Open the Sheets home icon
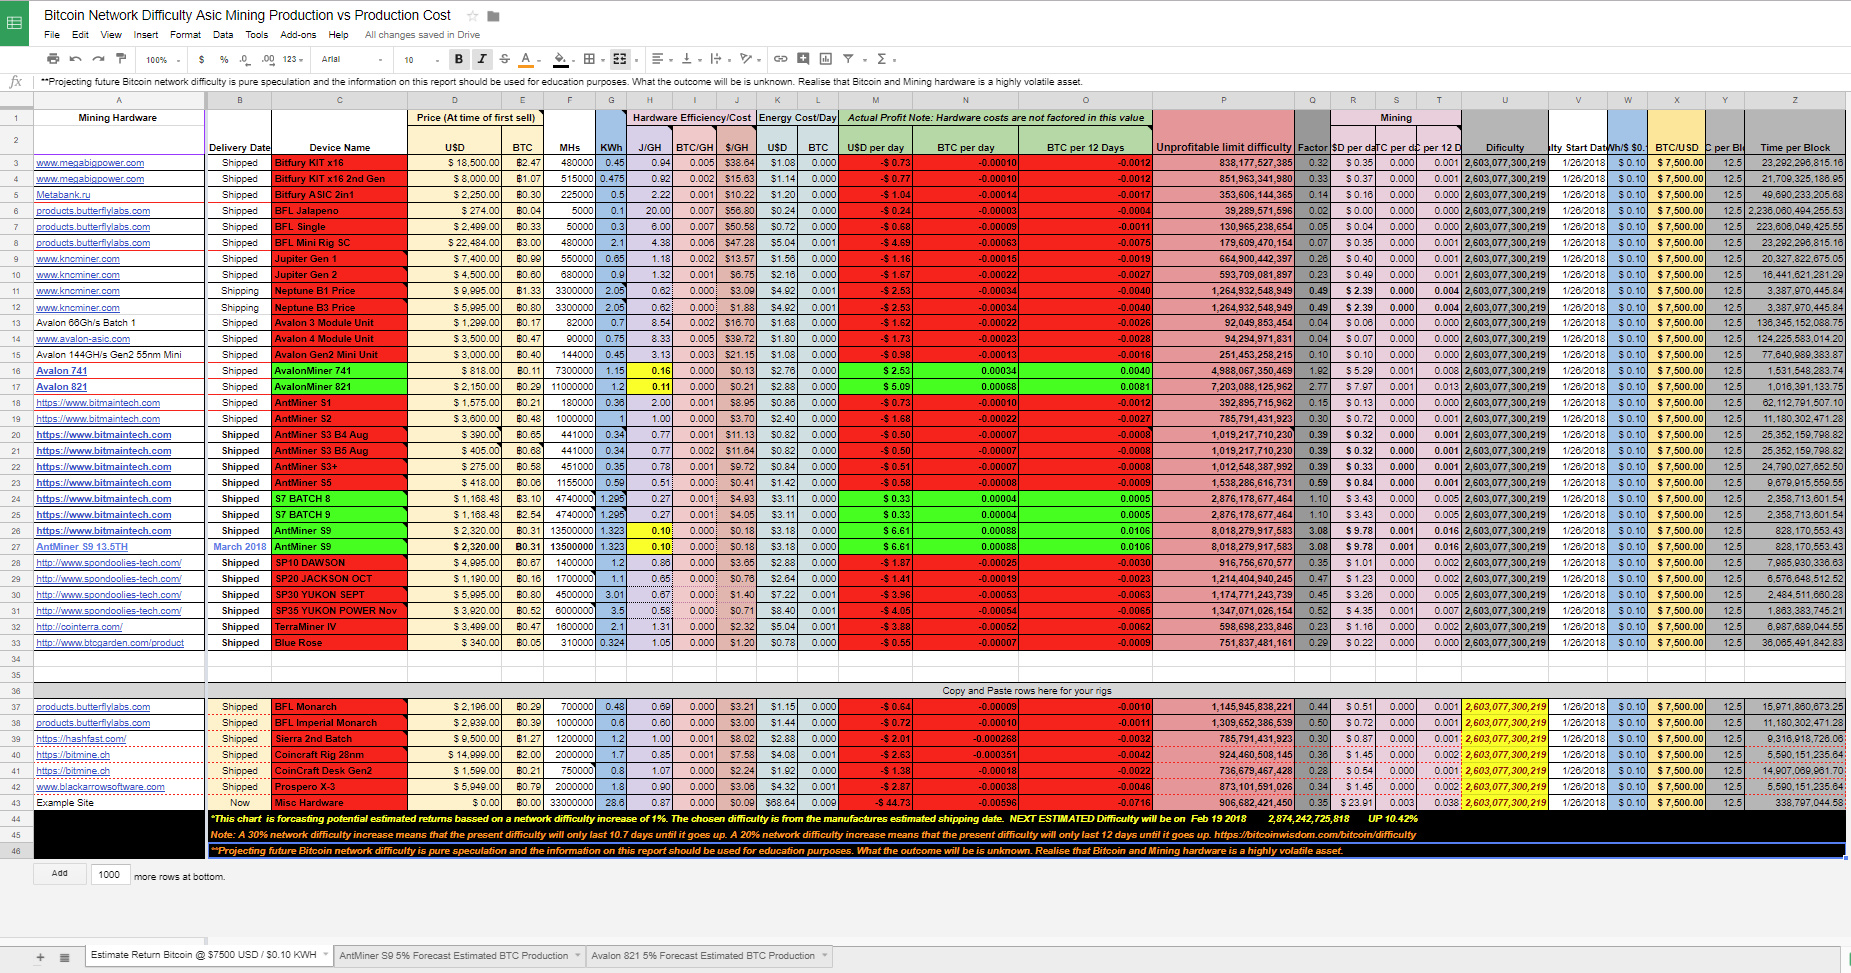The image size is (1851, 973). [x=15, y=23]
